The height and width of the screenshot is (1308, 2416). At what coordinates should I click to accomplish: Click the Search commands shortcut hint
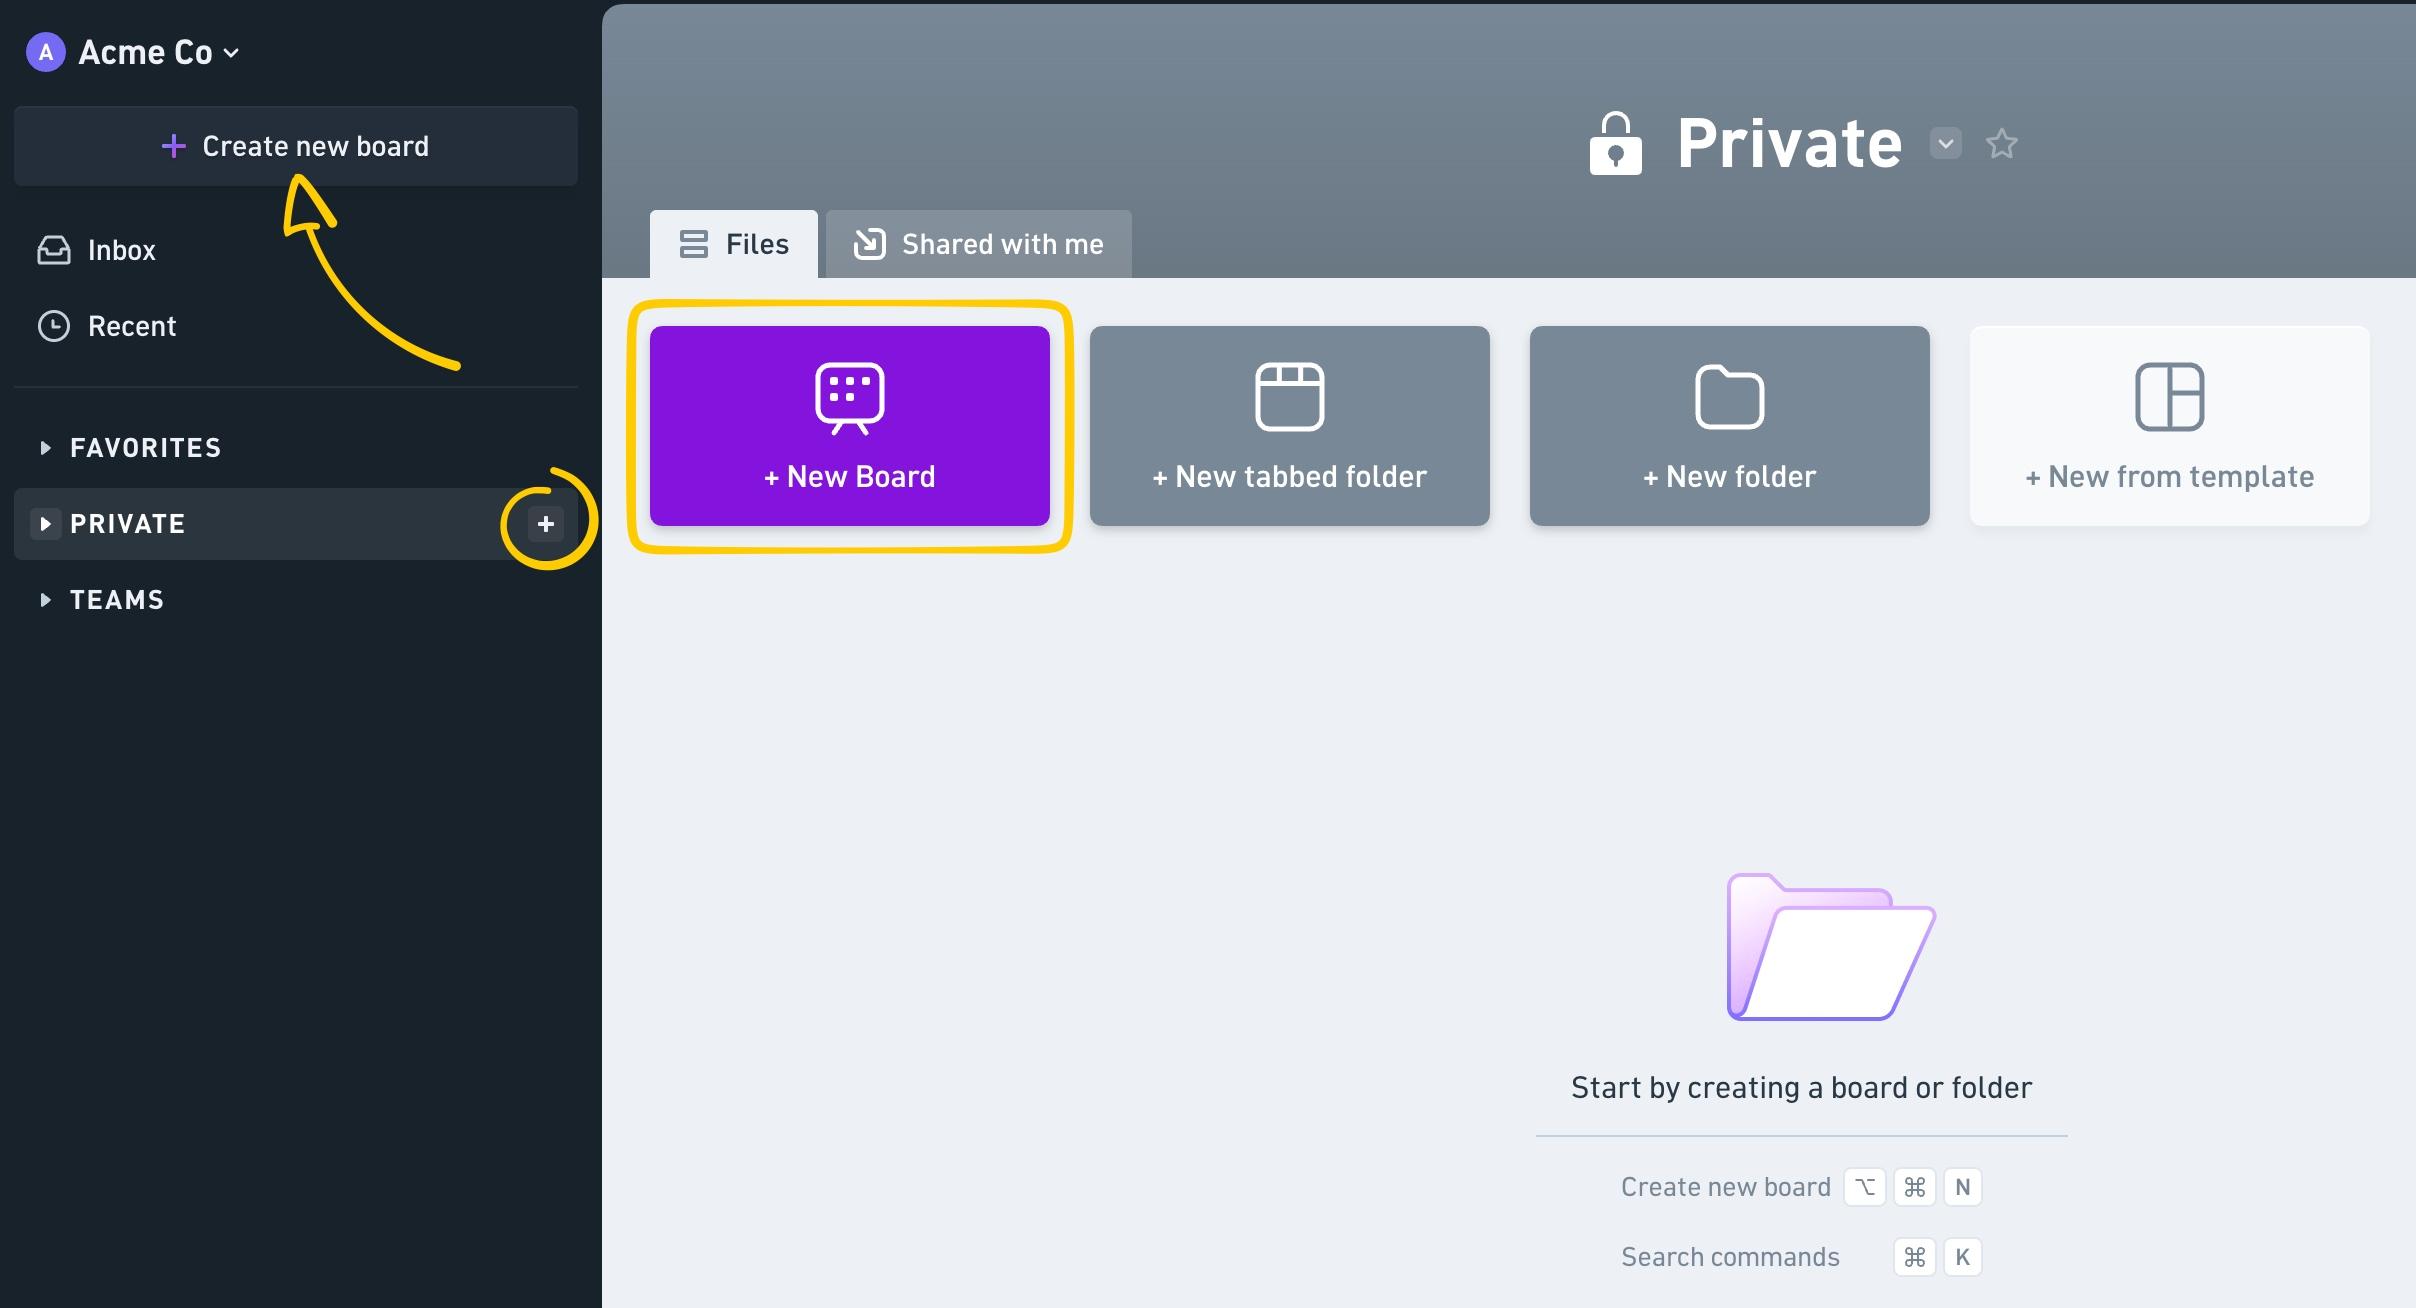[1730, 1257]
